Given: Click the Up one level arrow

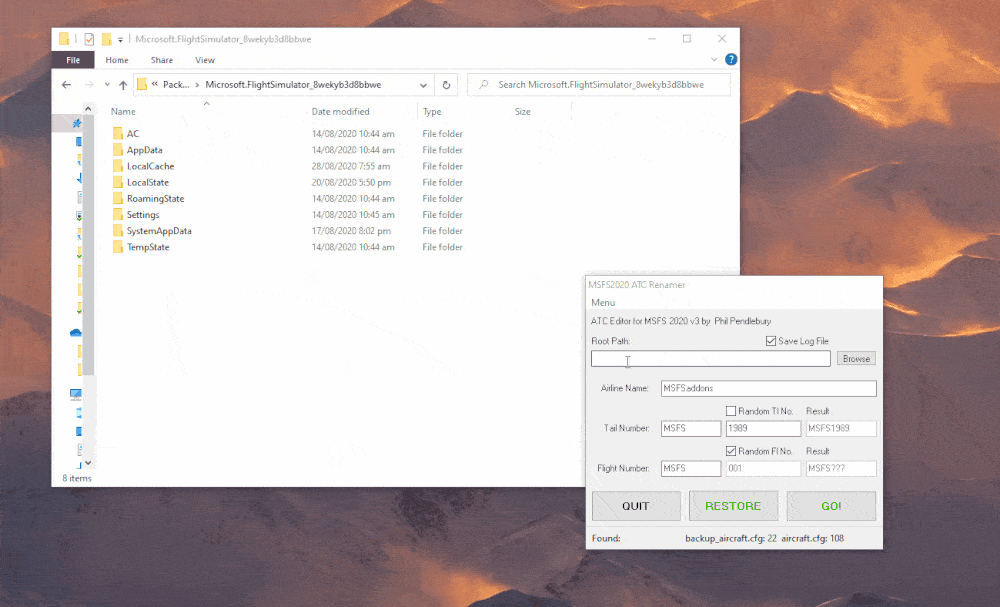Looking at the screenshot, I should pyautogui.click(x=123, y=85).
